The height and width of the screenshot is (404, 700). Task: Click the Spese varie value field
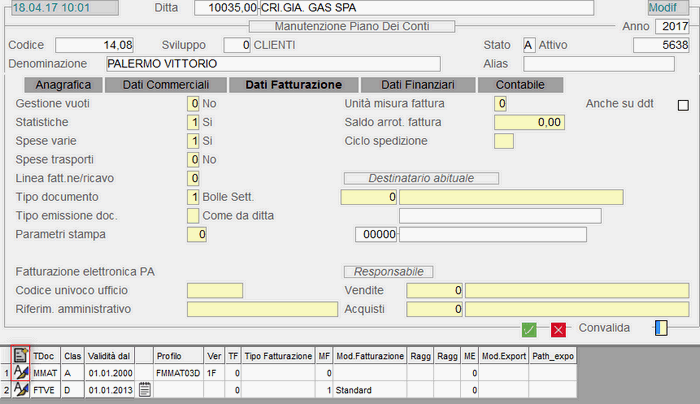193,141
